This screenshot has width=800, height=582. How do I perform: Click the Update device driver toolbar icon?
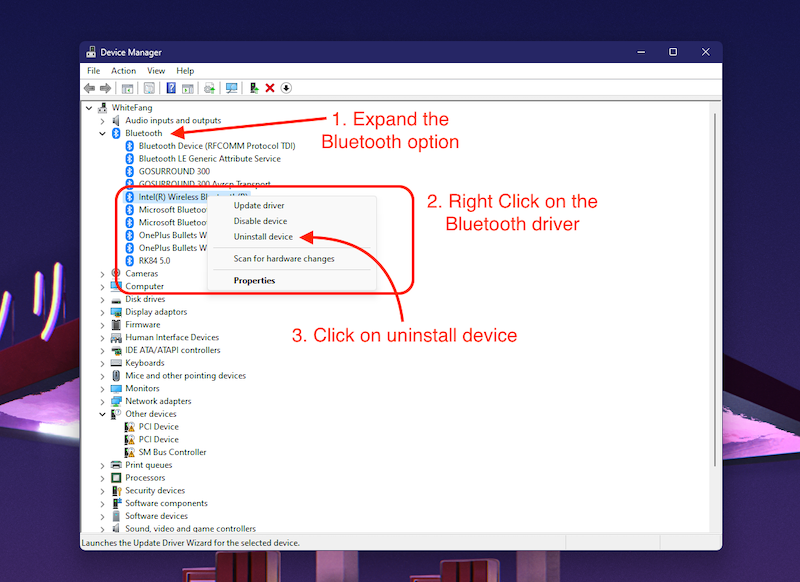[x=254, y=88]
